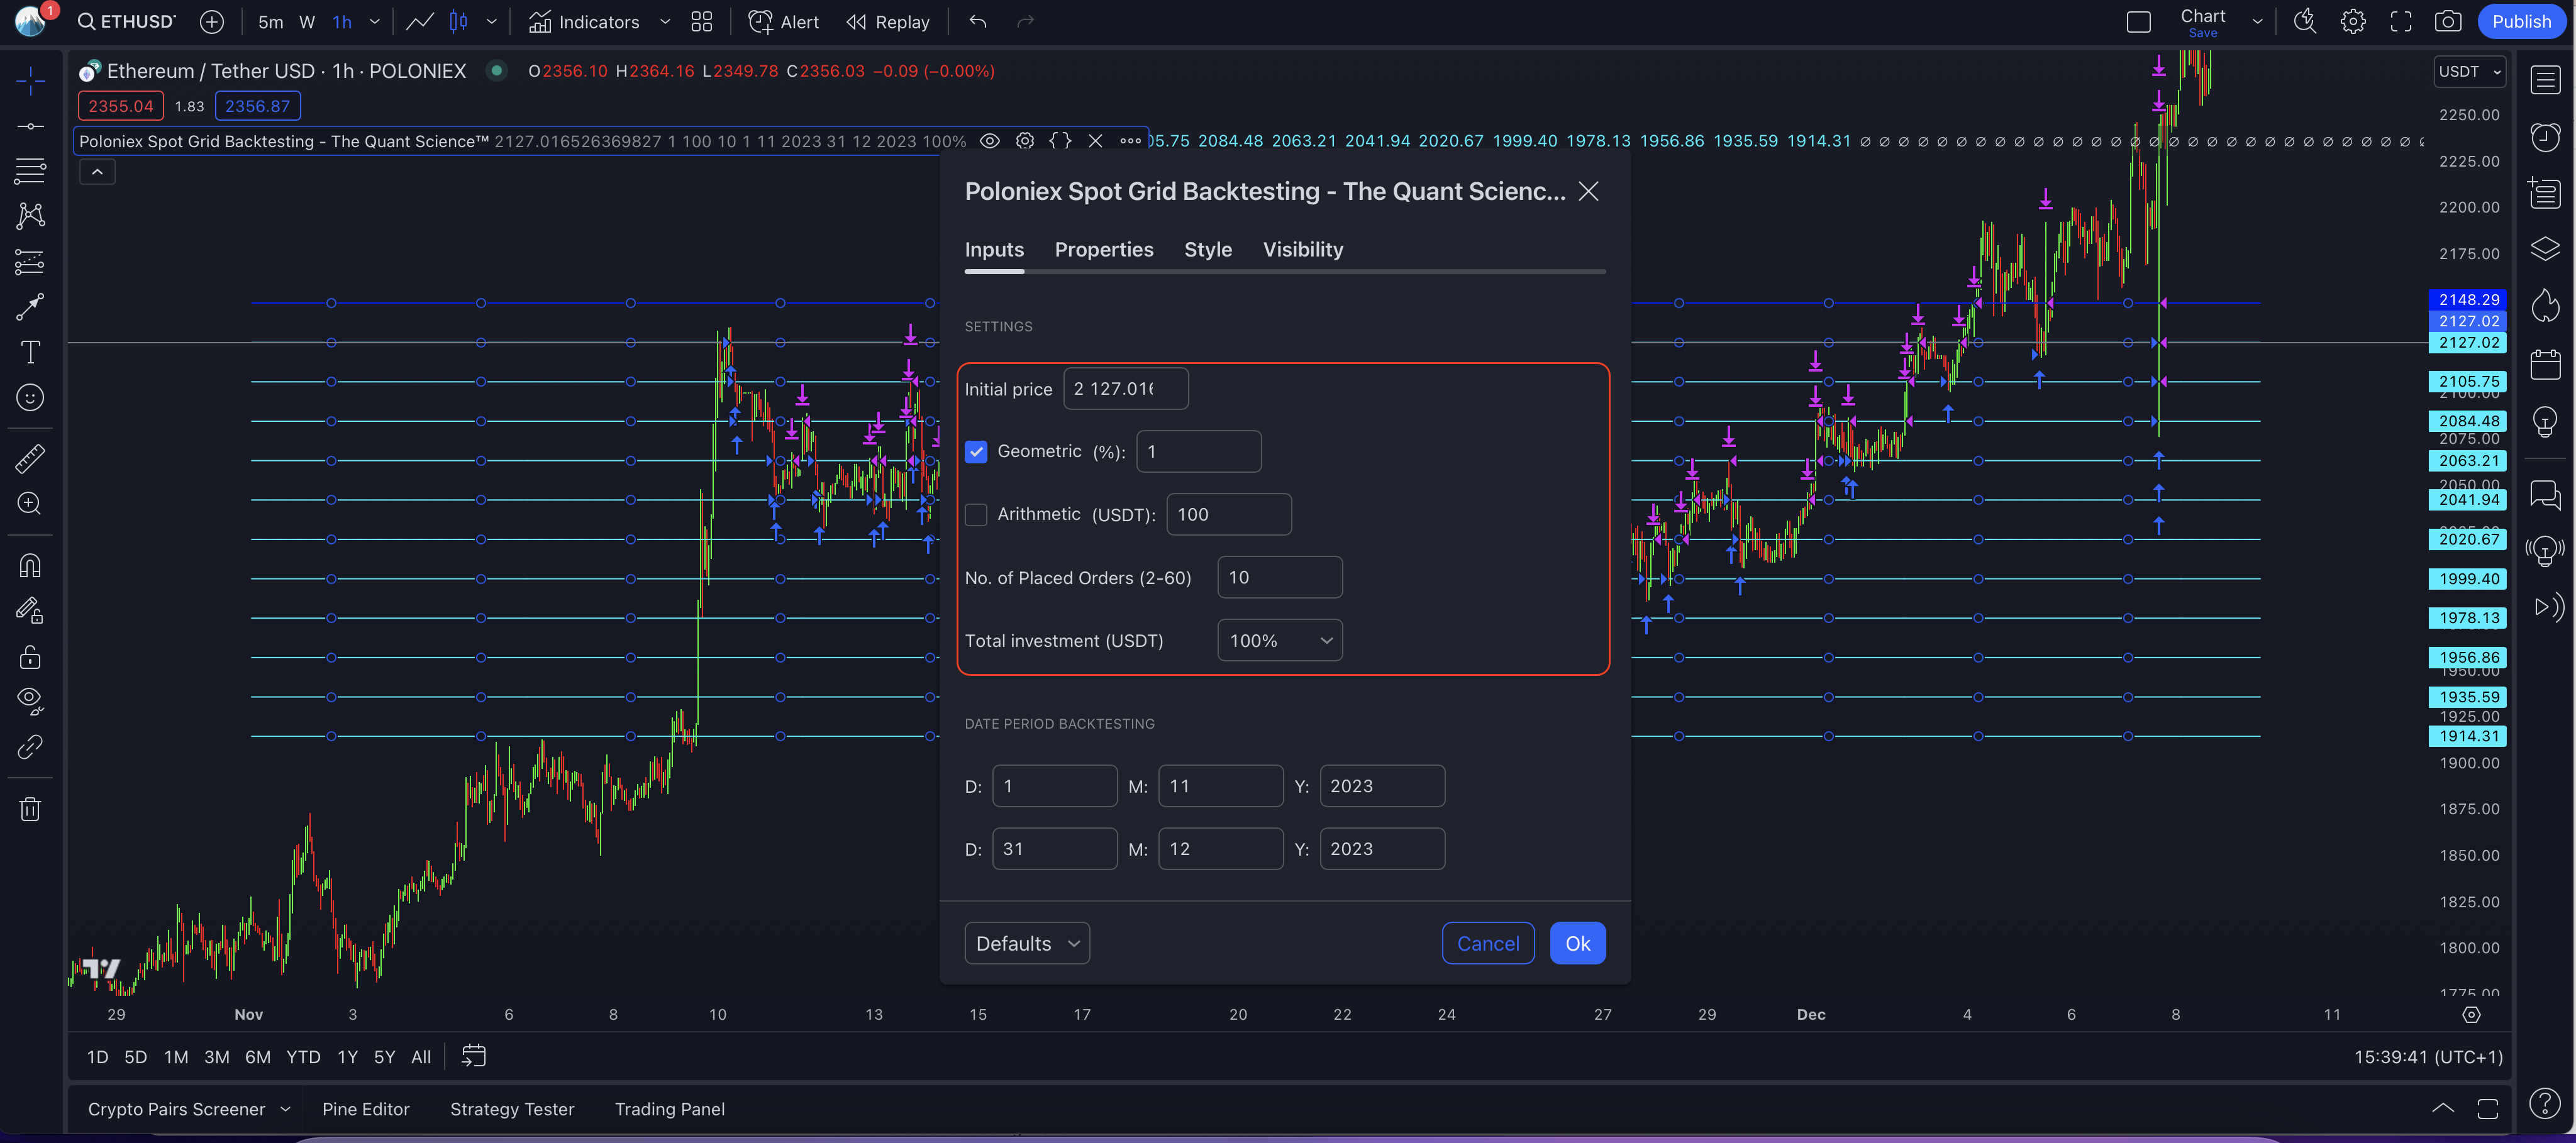Uncheck the Geometric (%) checkbox

(976, 452)
